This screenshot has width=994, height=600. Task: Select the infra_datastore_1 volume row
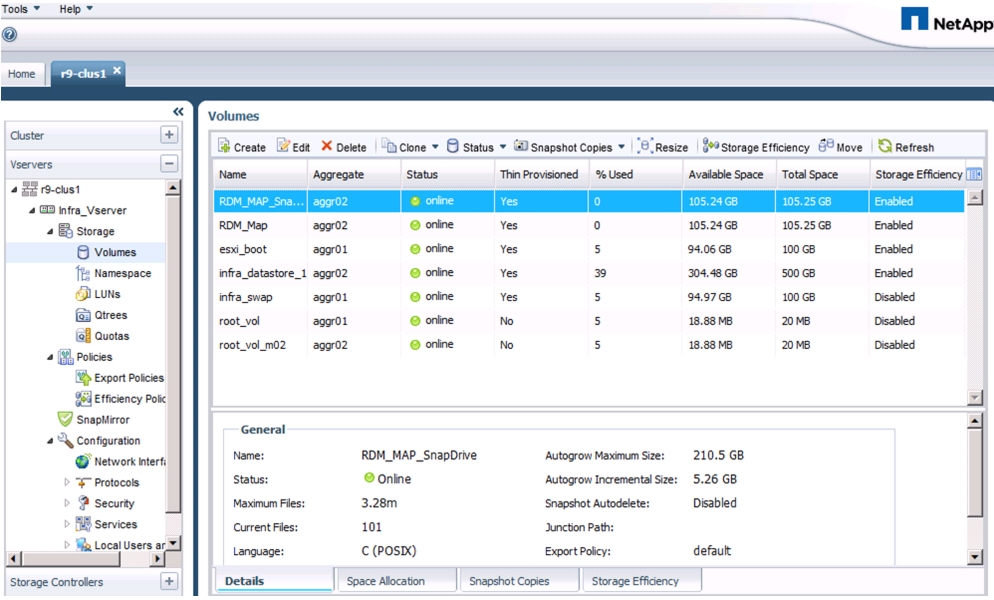point(589,273)
